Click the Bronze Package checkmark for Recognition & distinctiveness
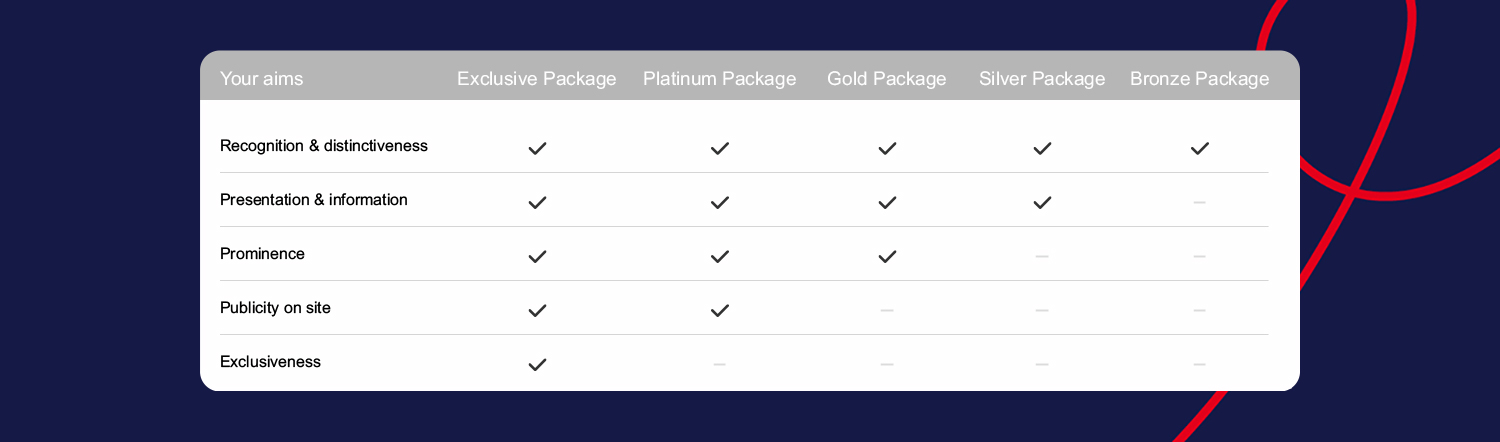 [1200, 148]
